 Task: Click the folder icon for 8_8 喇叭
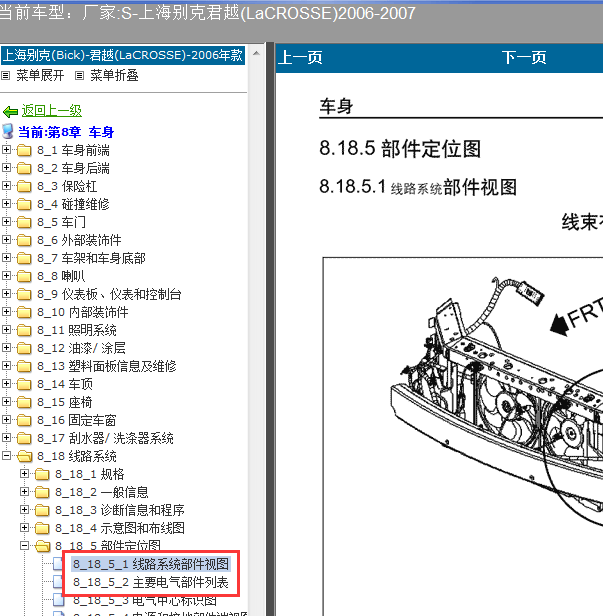(24, 276)
